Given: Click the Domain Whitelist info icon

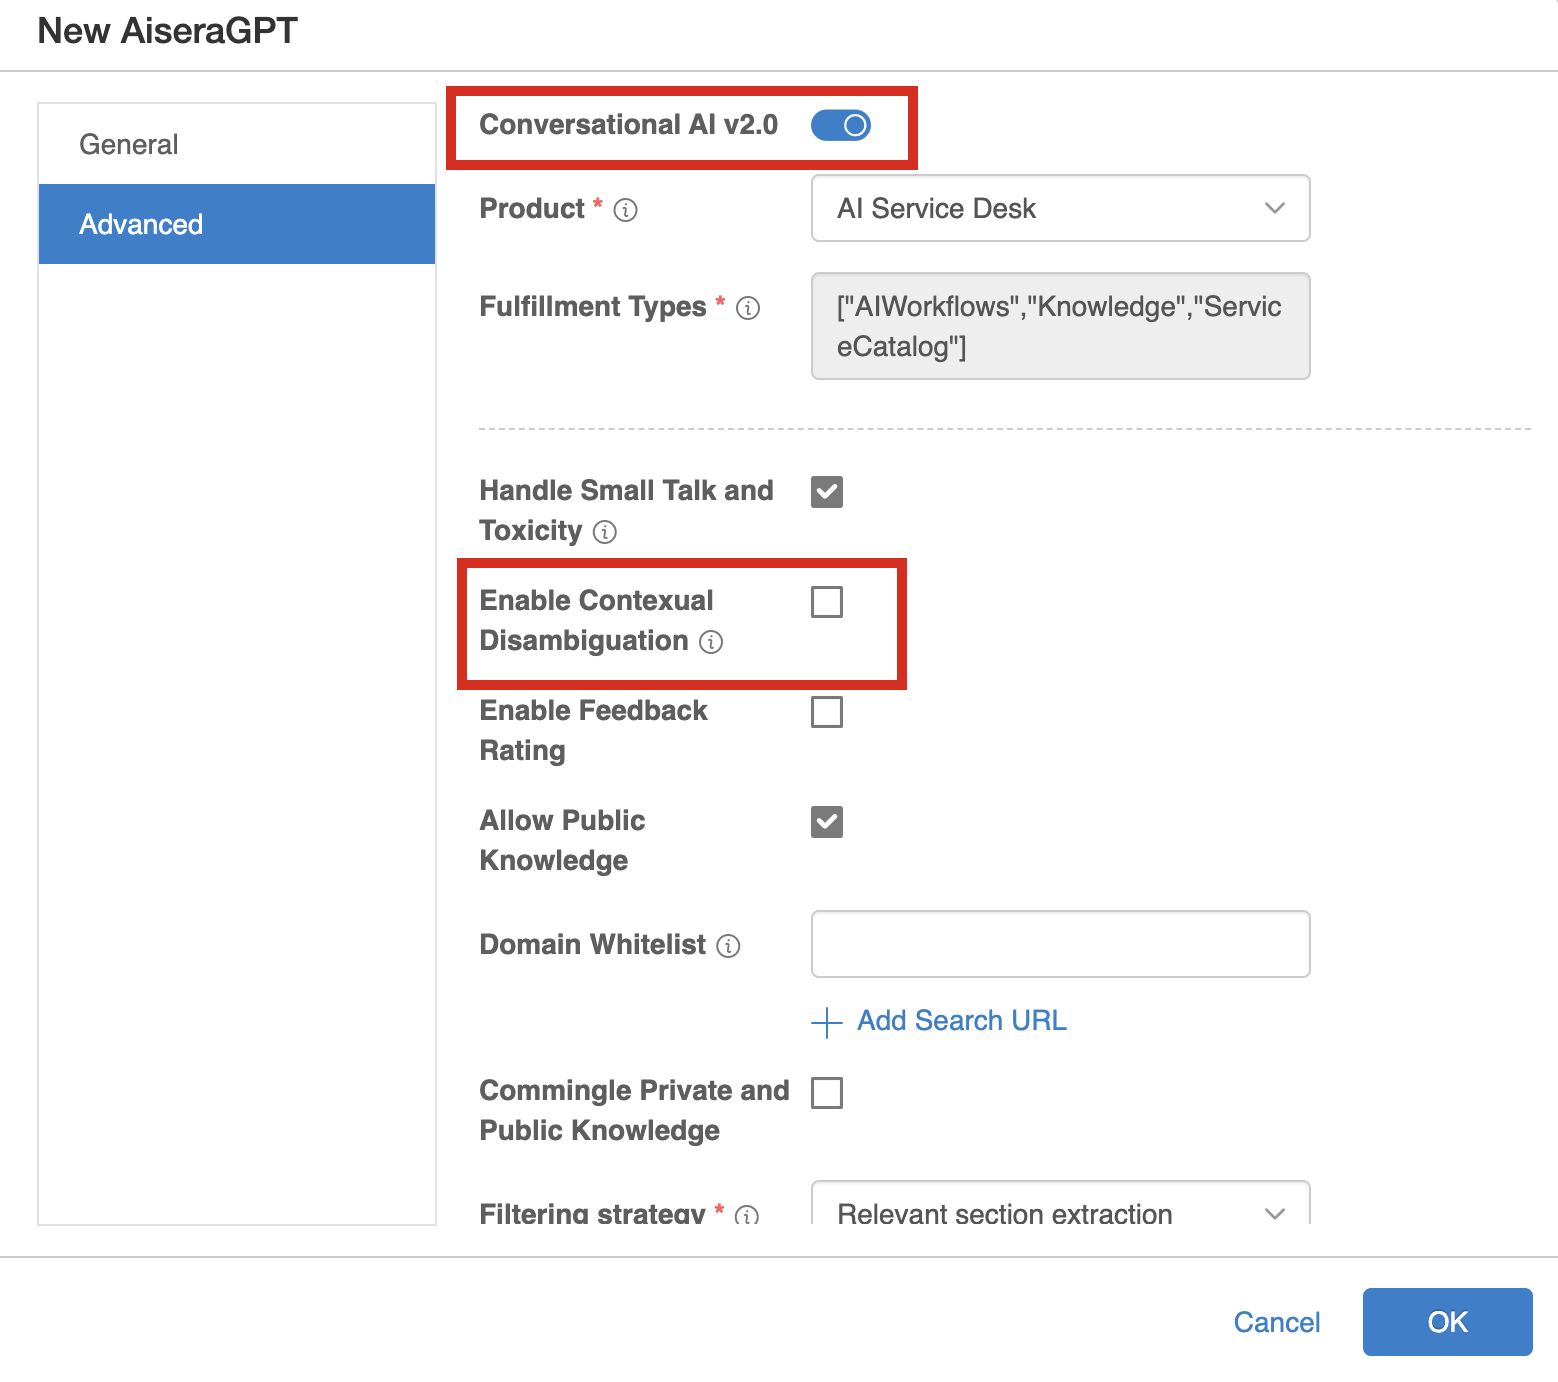Looking at the screenshot, I should 729,946.
